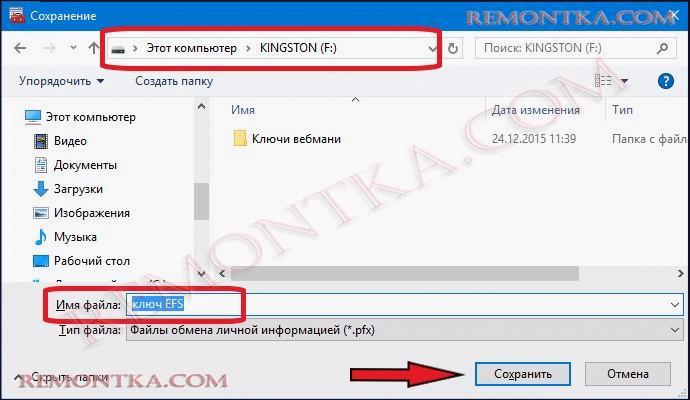This screenshot has width=690, height=400.
Task: Go back using the left arrow
Action: 21,48
